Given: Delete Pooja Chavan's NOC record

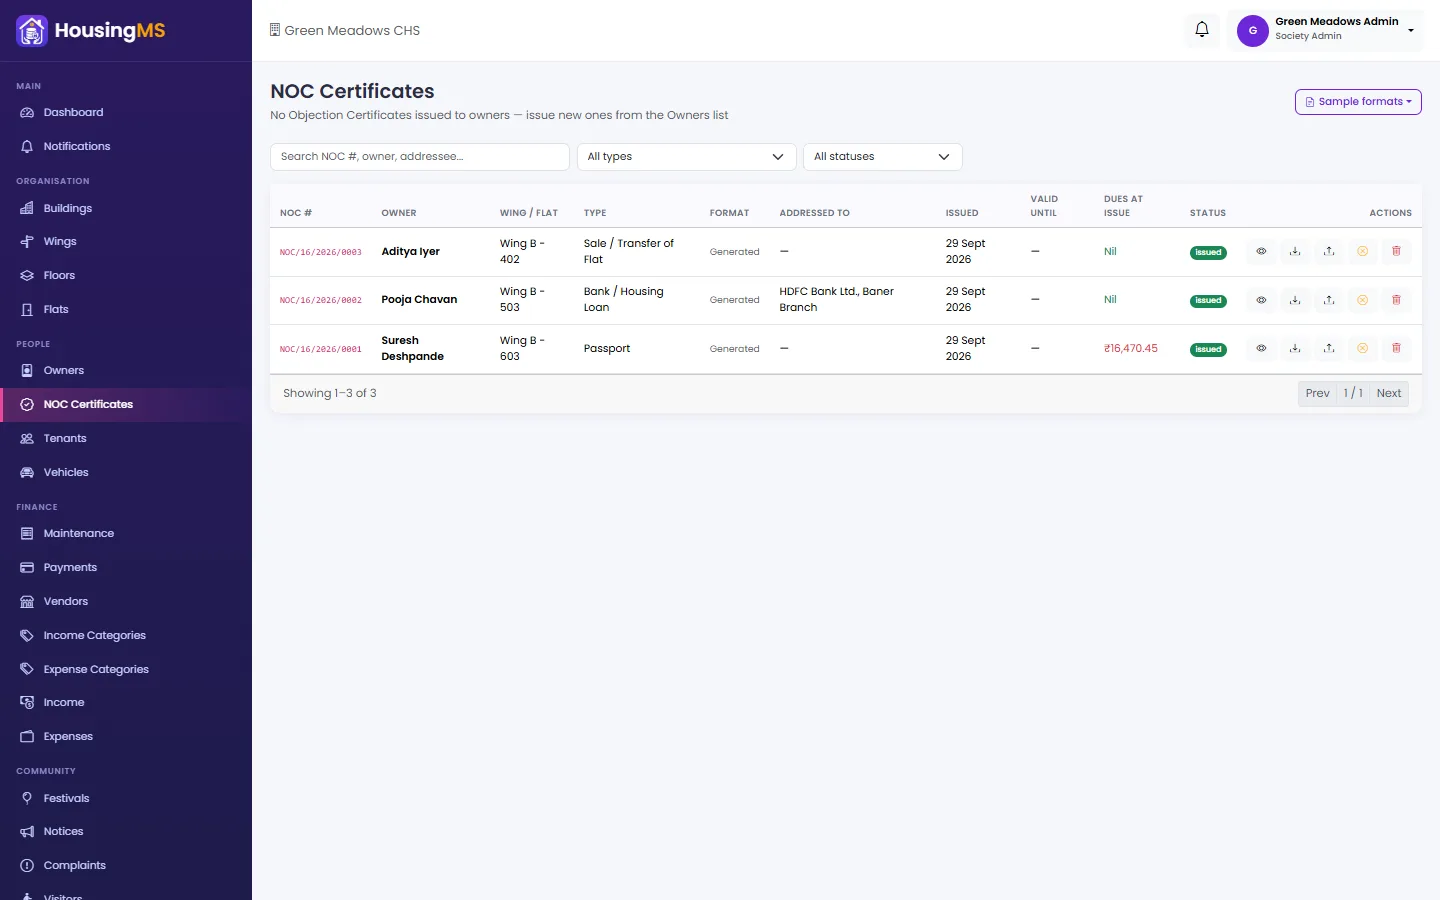Looking at the screenshot, I should tap(1396, 300).
